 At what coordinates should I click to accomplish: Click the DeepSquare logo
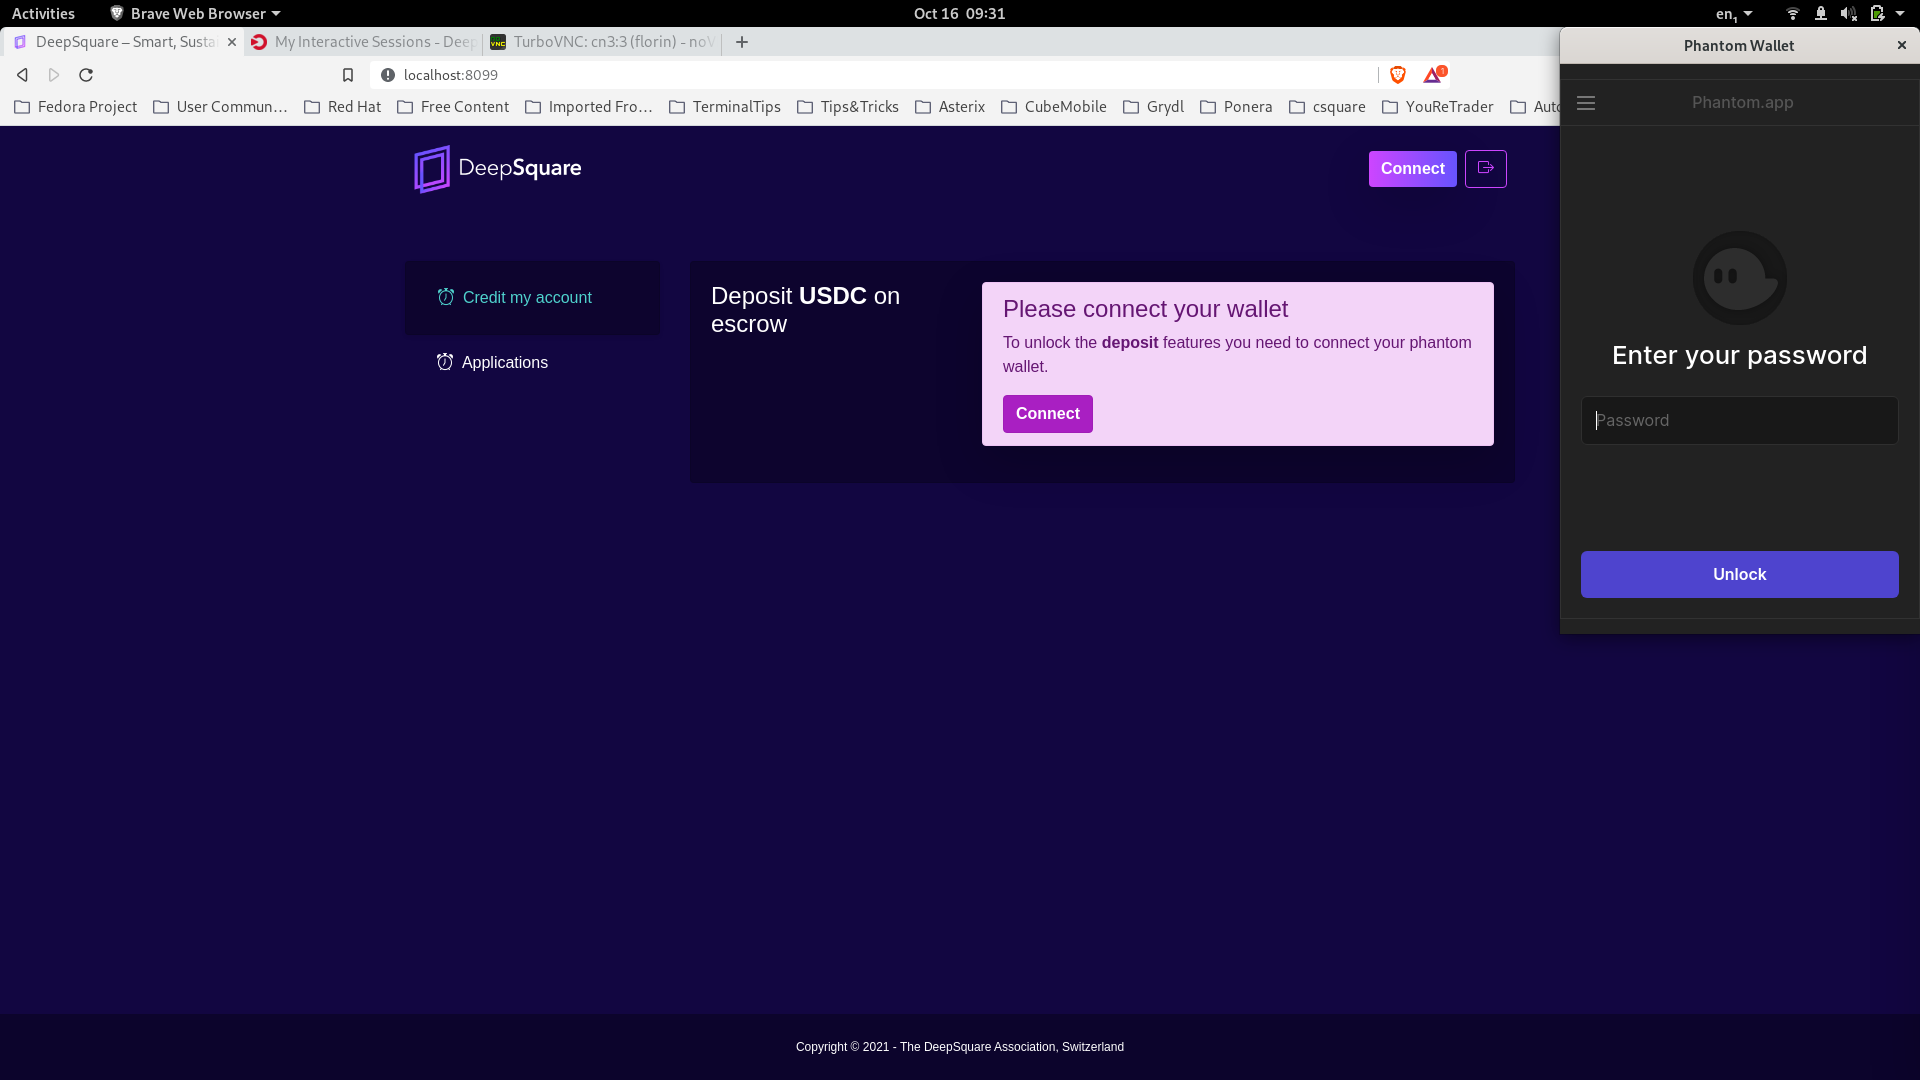pyautogui.click(x=497, y=169)
